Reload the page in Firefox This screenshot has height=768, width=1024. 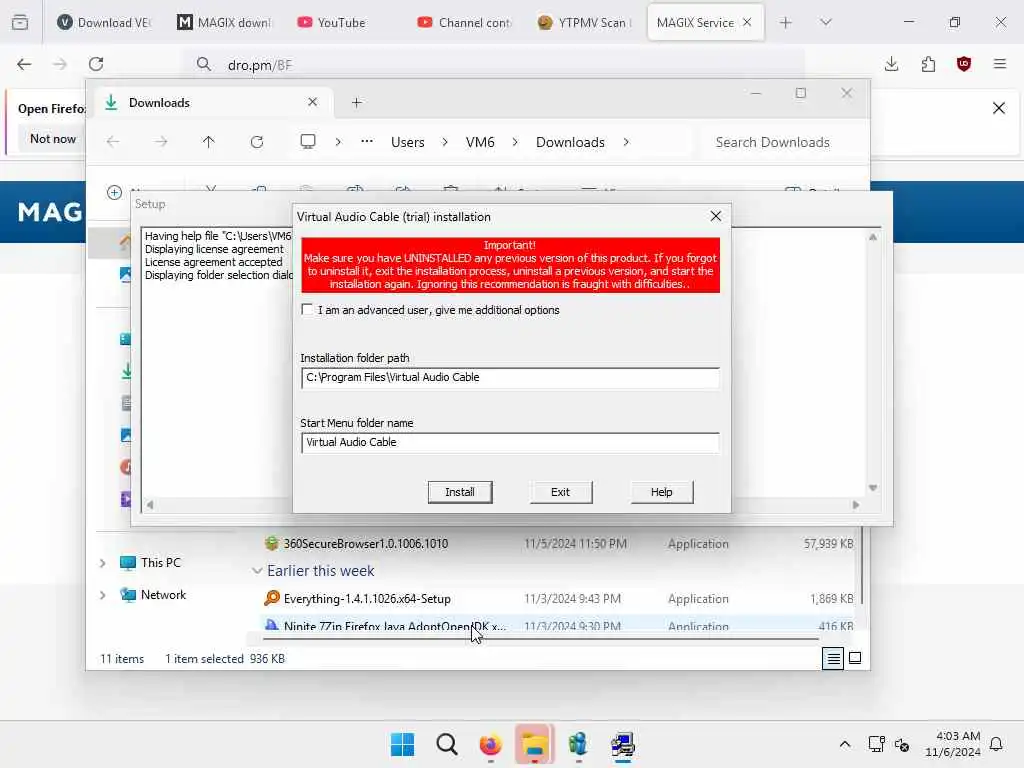96,64
